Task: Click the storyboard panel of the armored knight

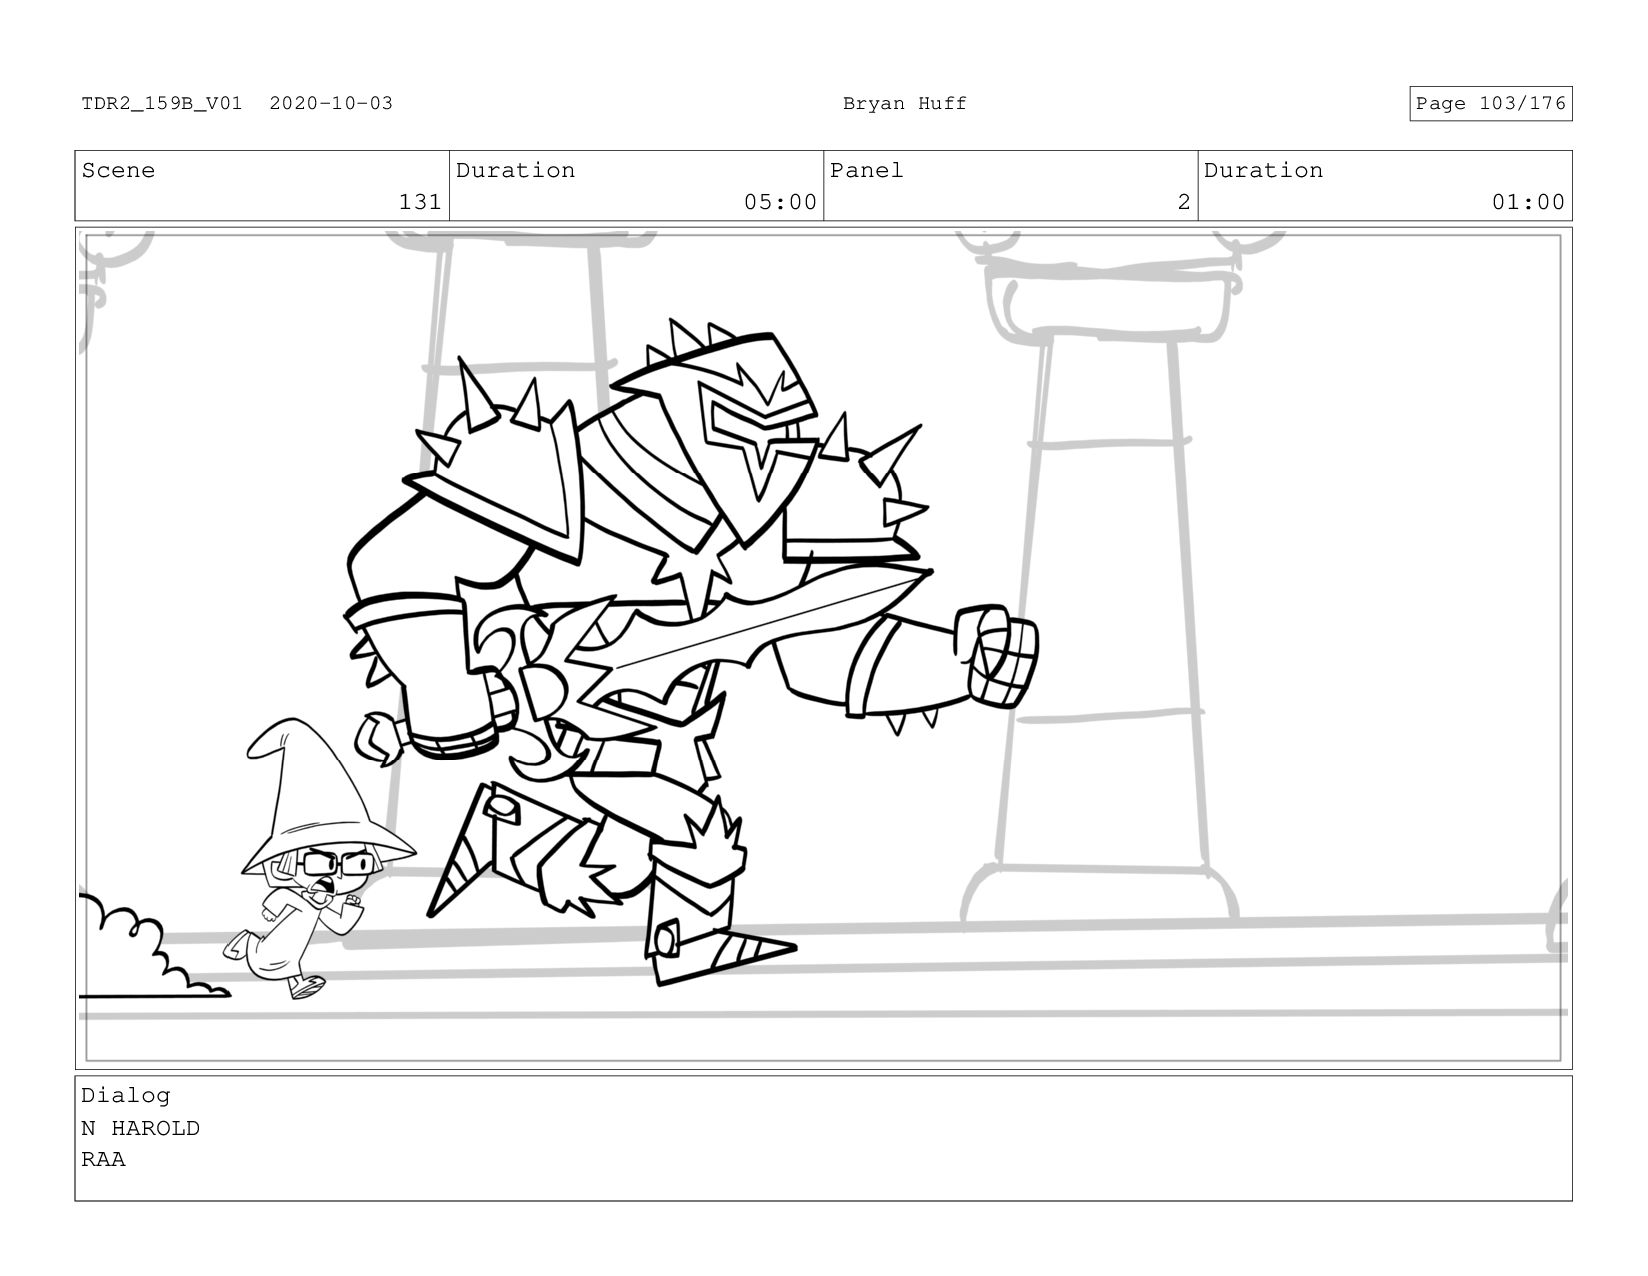Action: point(823,648)
